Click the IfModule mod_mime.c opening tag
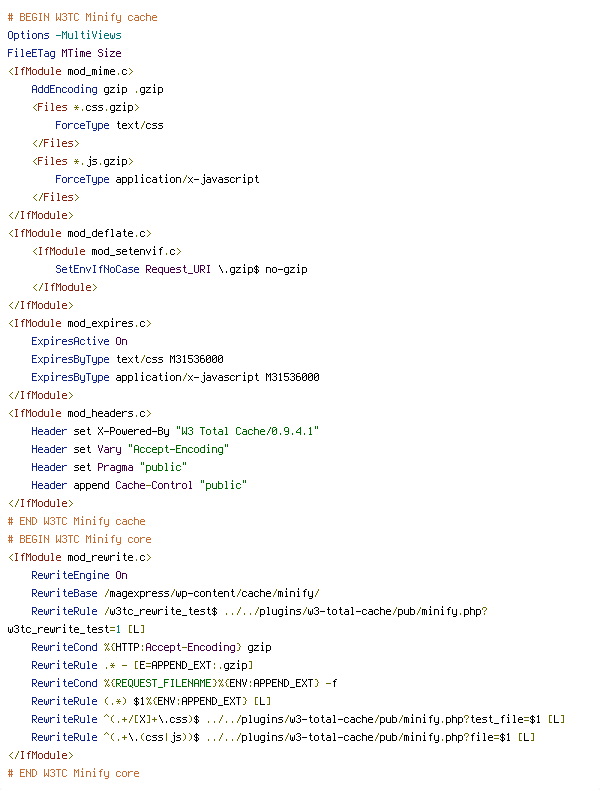 coord(71,72)
